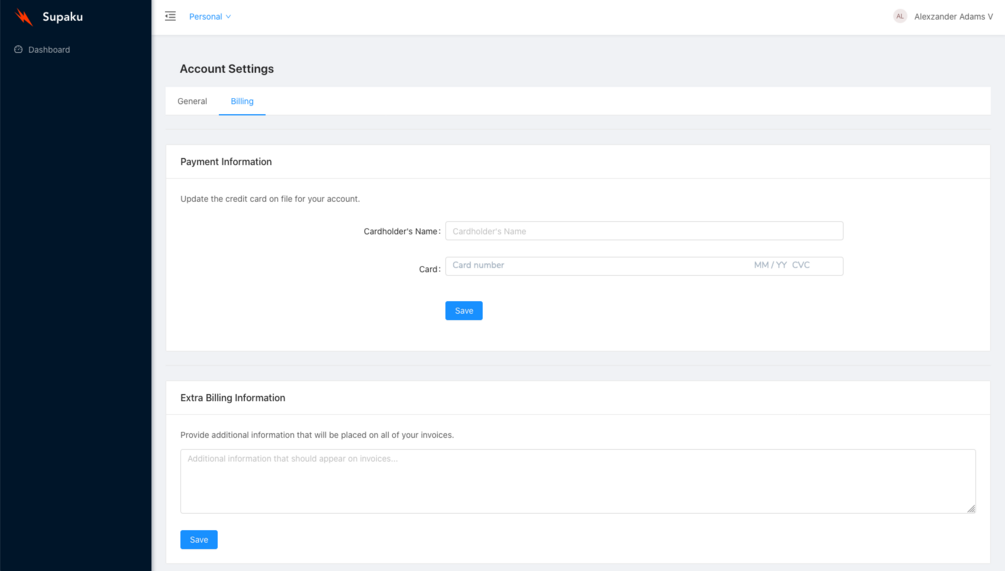The image size is (1005, 571).
Task: Focus the additional invoice information textarea
Action: pos(577,481)
